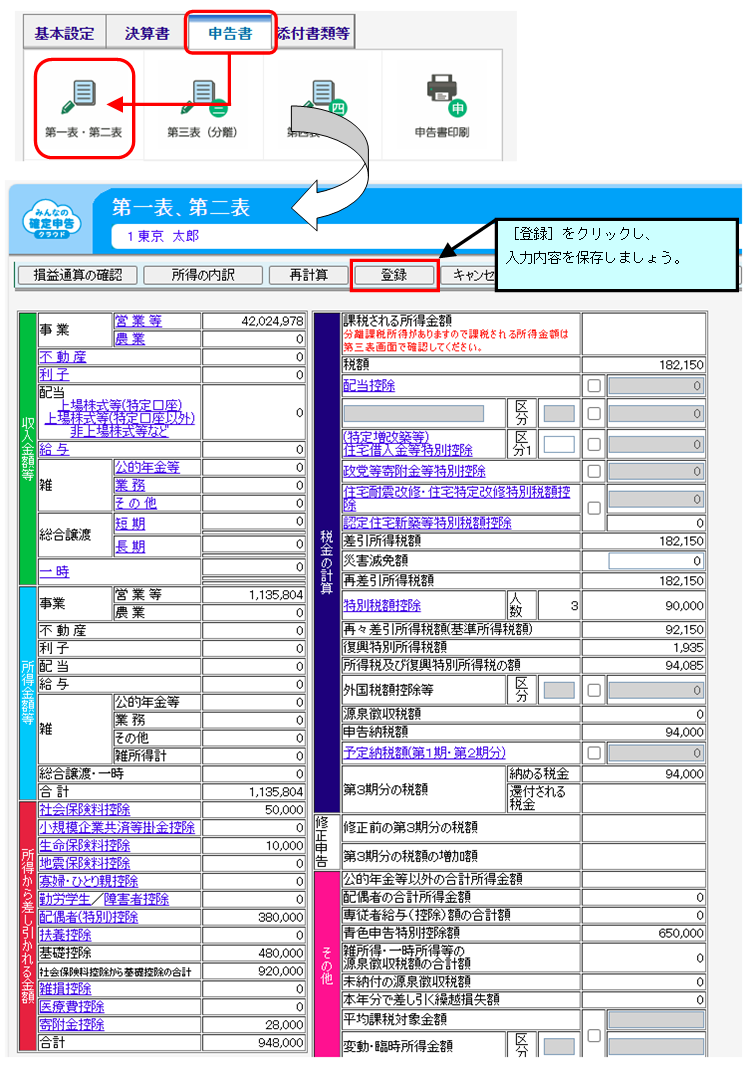Screen dimensions: 751x1068
Task: Toggle the 配当控除 checkbox
Action: tap(594, 386)
